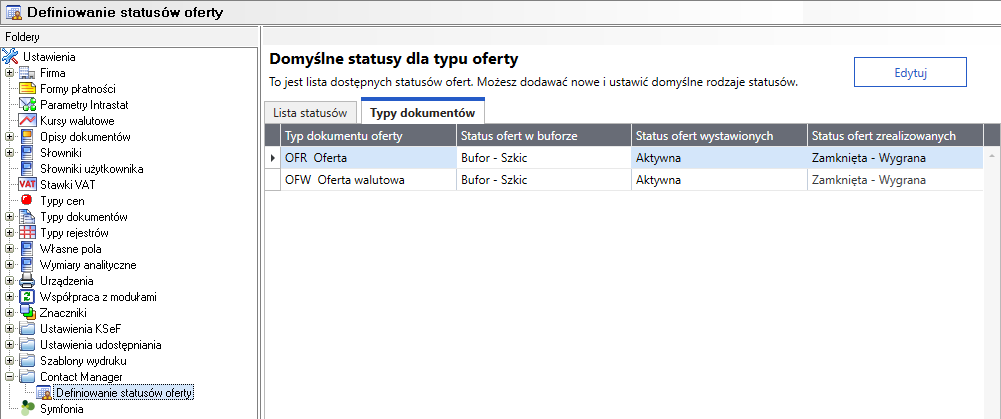Click the Stawki VAT icon in tree
This screenshot has width=1001, height=419.
27,185
